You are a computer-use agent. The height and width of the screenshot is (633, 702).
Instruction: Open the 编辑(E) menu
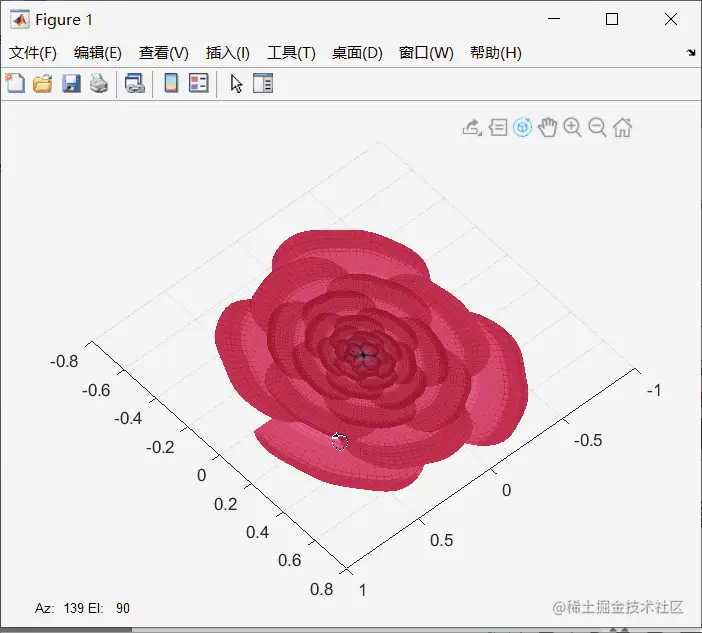[x=98, y=53]
